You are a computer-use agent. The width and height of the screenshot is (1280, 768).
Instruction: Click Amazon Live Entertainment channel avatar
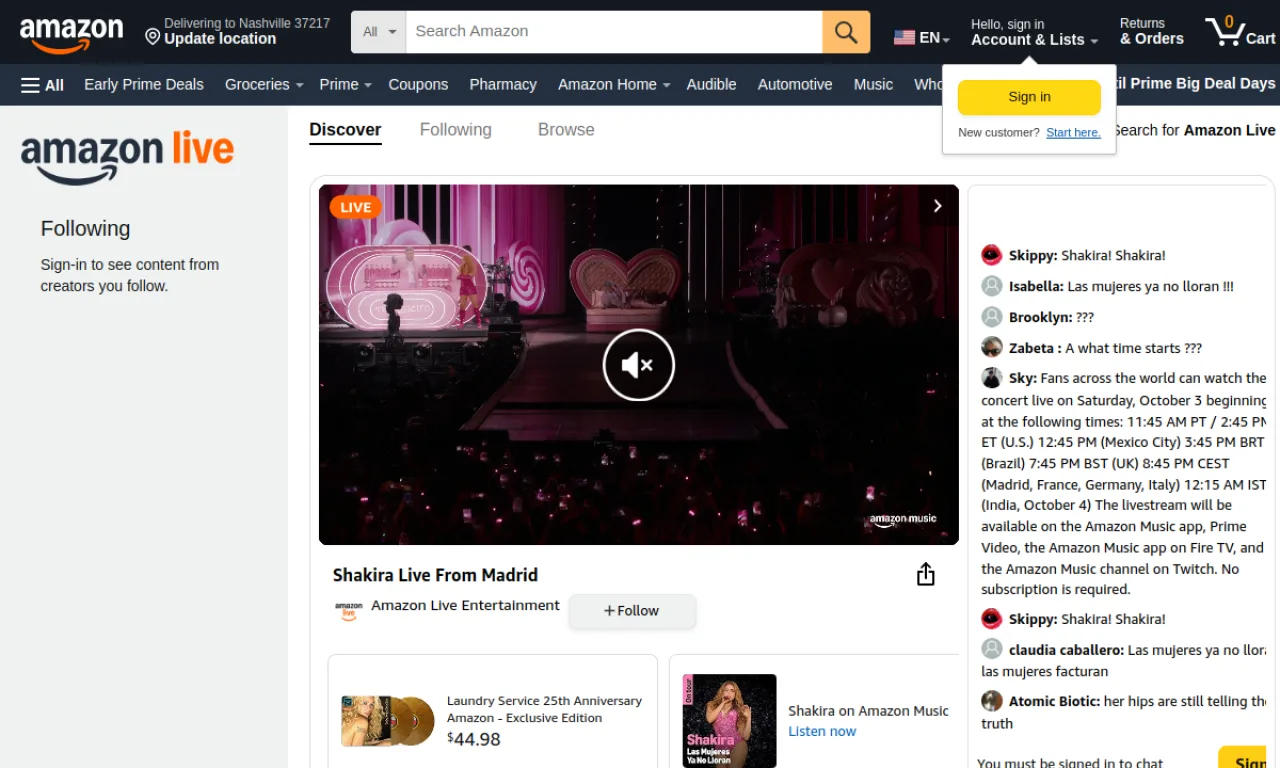[348, 610]
